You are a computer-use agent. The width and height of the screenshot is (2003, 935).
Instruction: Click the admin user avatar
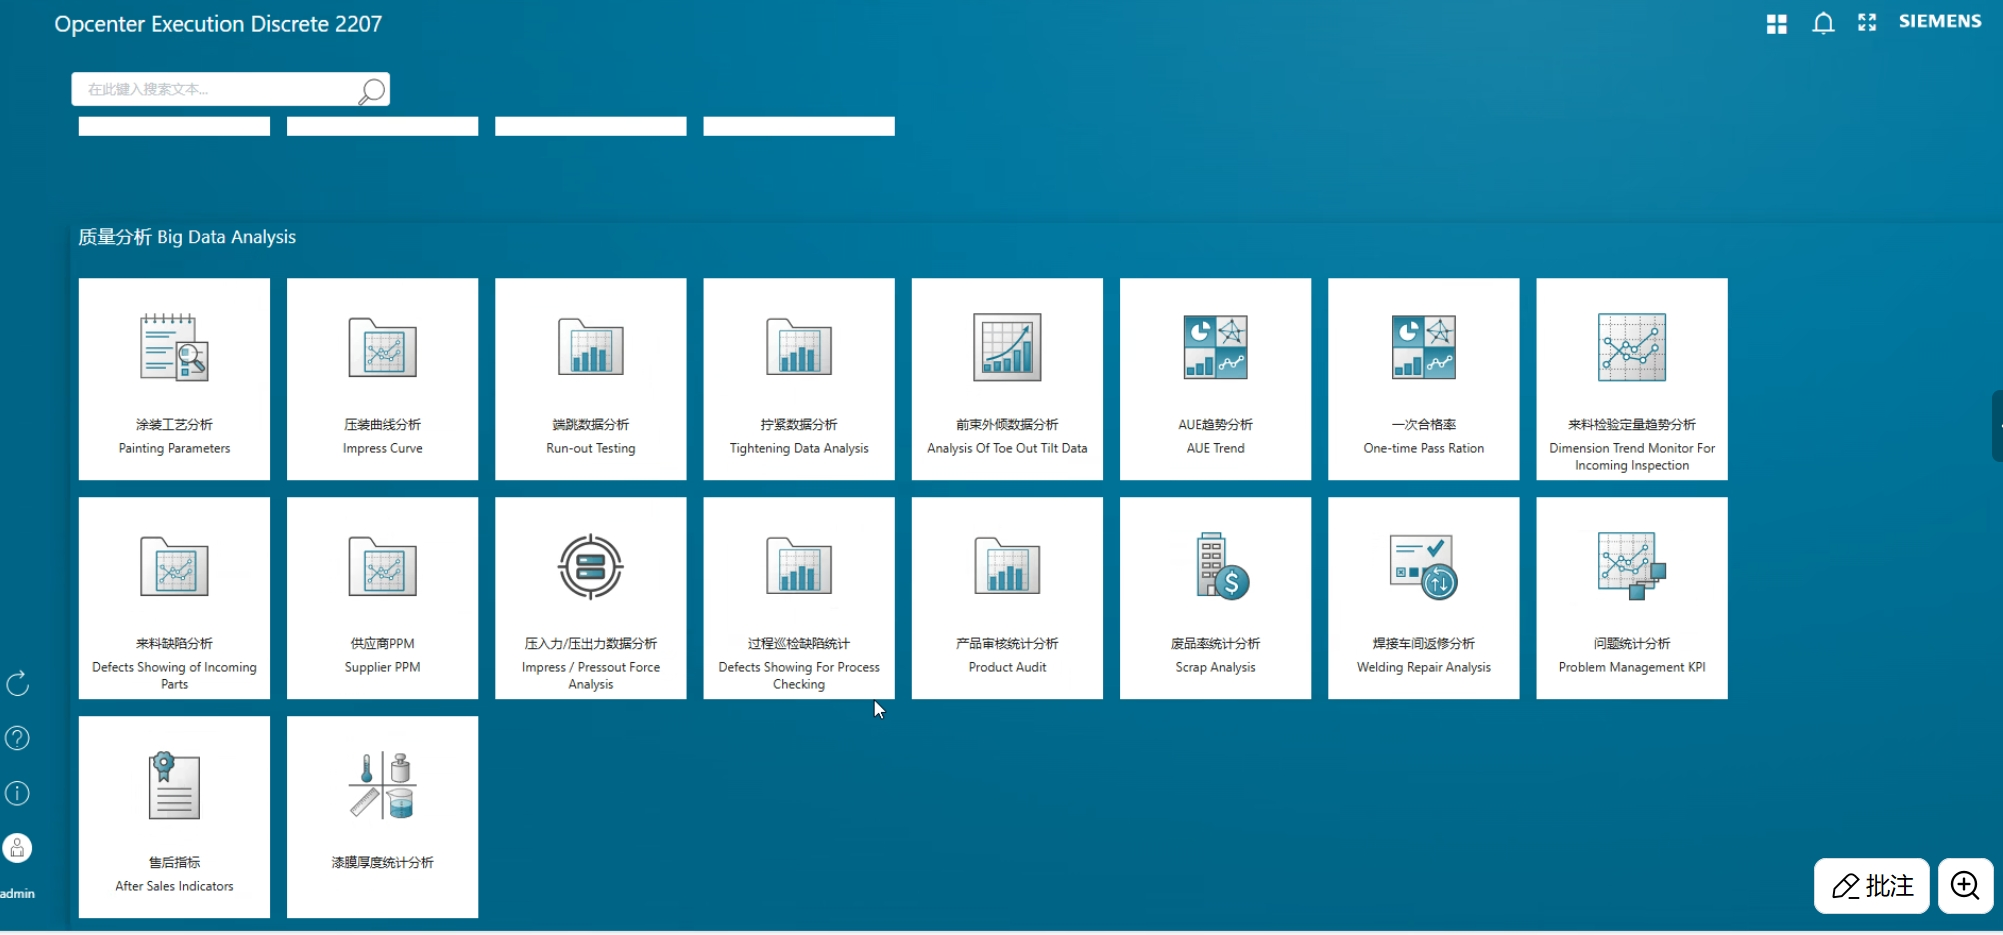(18, 848)
